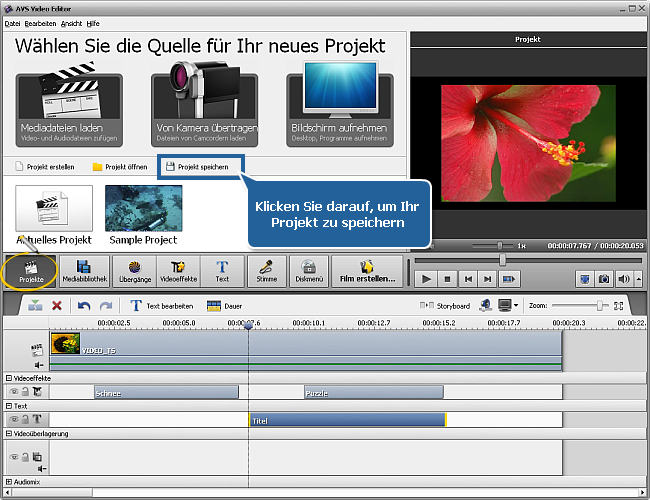The width and height of the screenshot is (650, 500).
Task: Open the volume dropdown arrow next to speaker
Action: (x=637, y=279)
